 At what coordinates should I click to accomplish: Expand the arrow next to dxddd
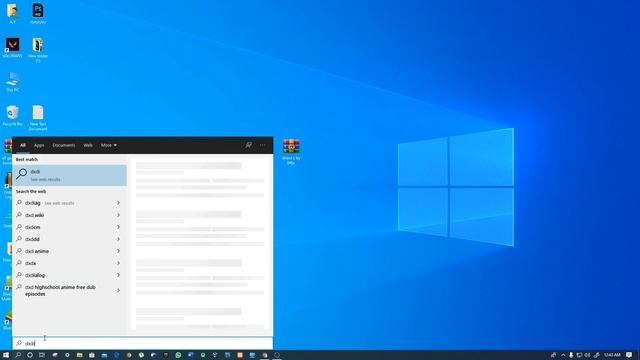pos(118,239)
